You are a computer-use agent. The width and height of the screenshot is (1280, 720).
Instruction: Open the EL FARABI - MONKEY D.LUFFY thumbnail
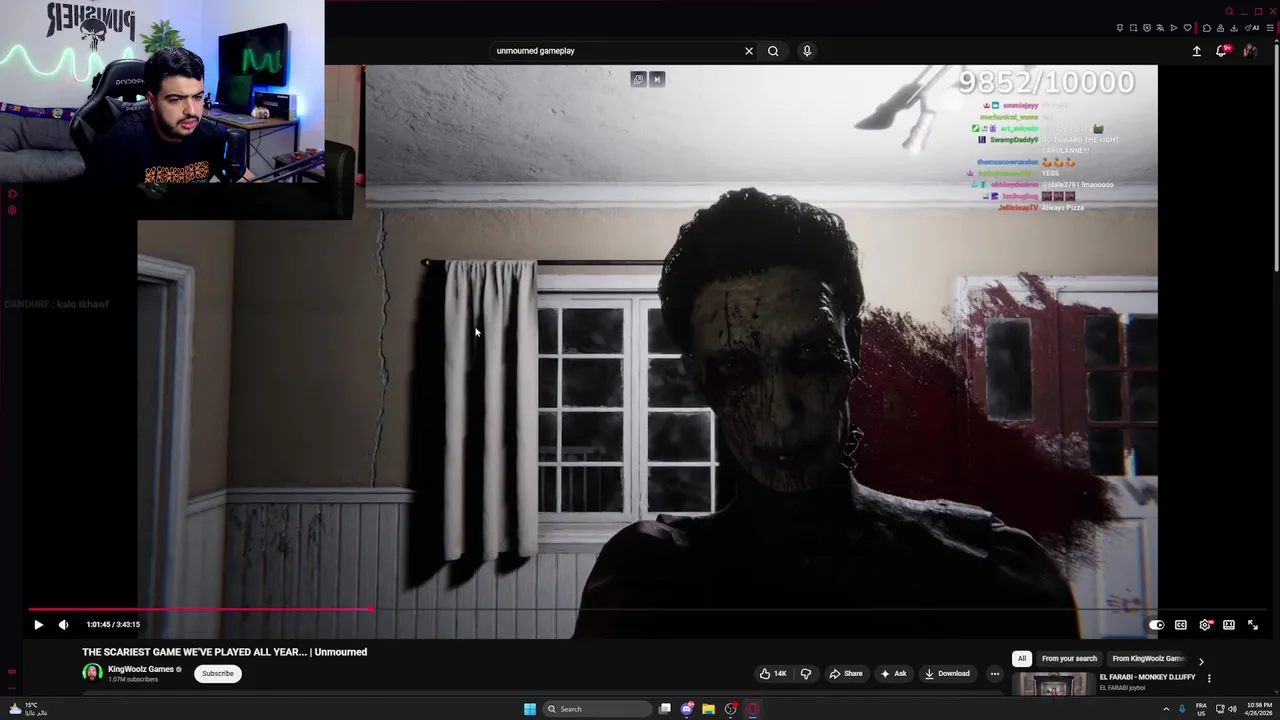click(1053, 685)
